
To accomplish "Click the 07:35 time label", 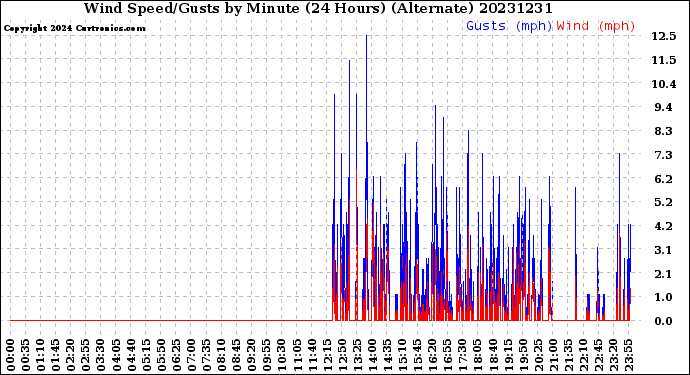I will (207, 355).
